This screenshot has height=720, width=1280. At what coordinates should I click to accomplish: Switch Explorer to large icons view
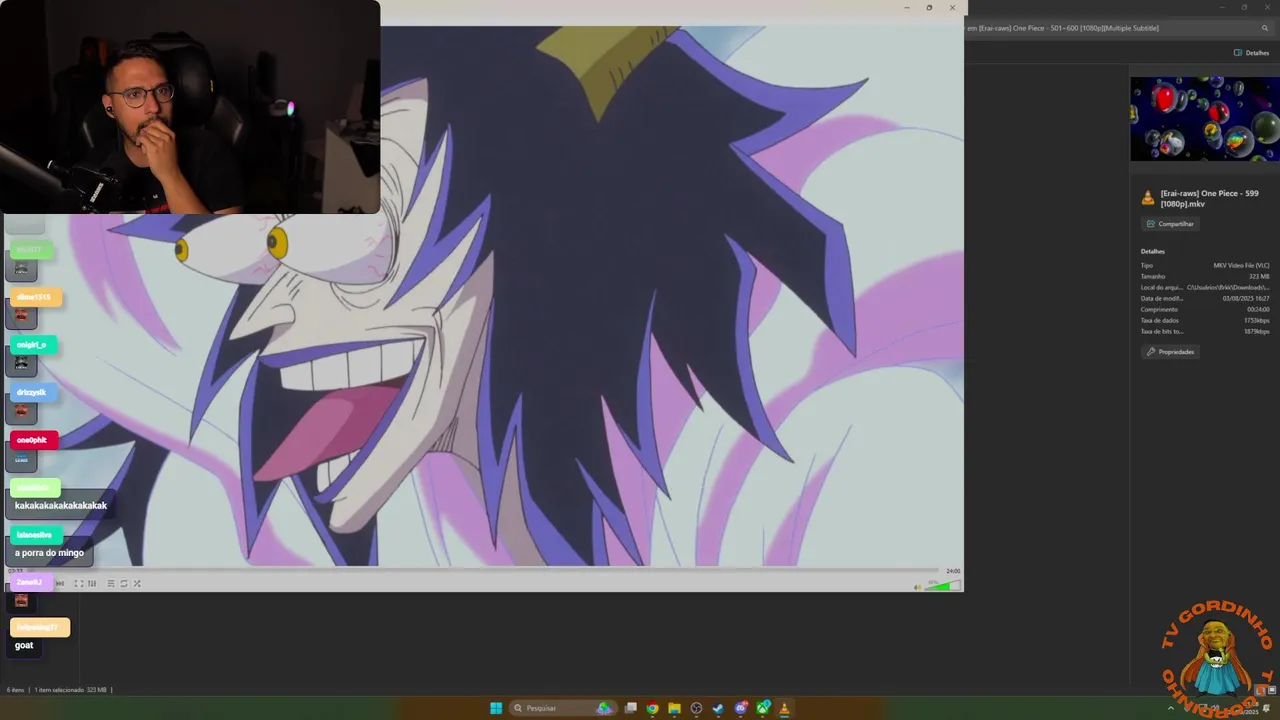click(x=1272, y=690)
